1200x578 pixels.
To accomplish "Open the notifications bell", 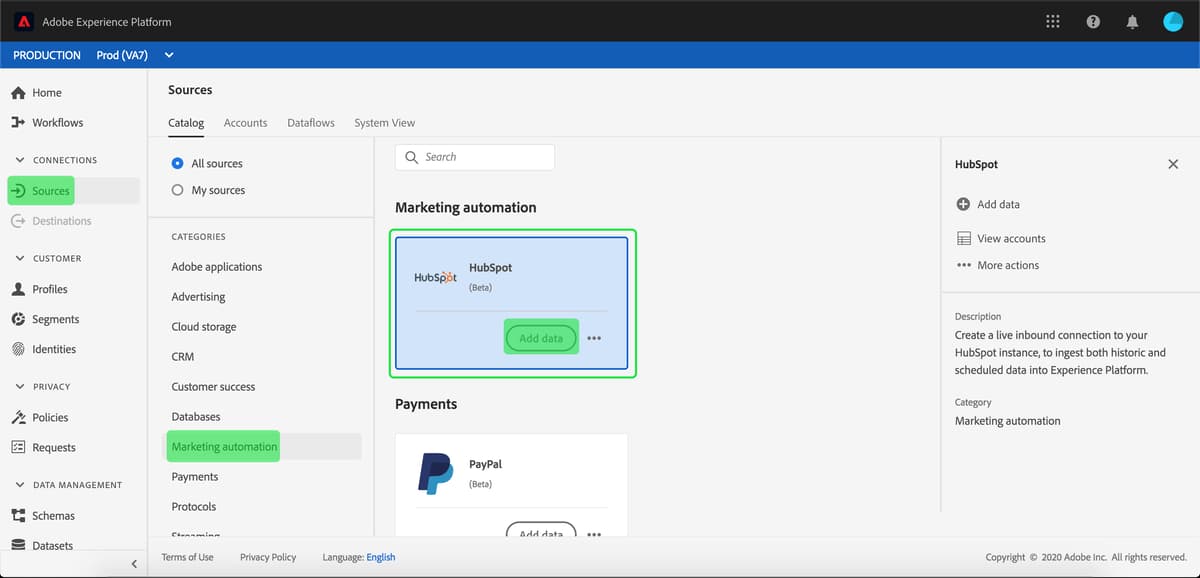I will pyautogui.click(x=1132, y=21).
